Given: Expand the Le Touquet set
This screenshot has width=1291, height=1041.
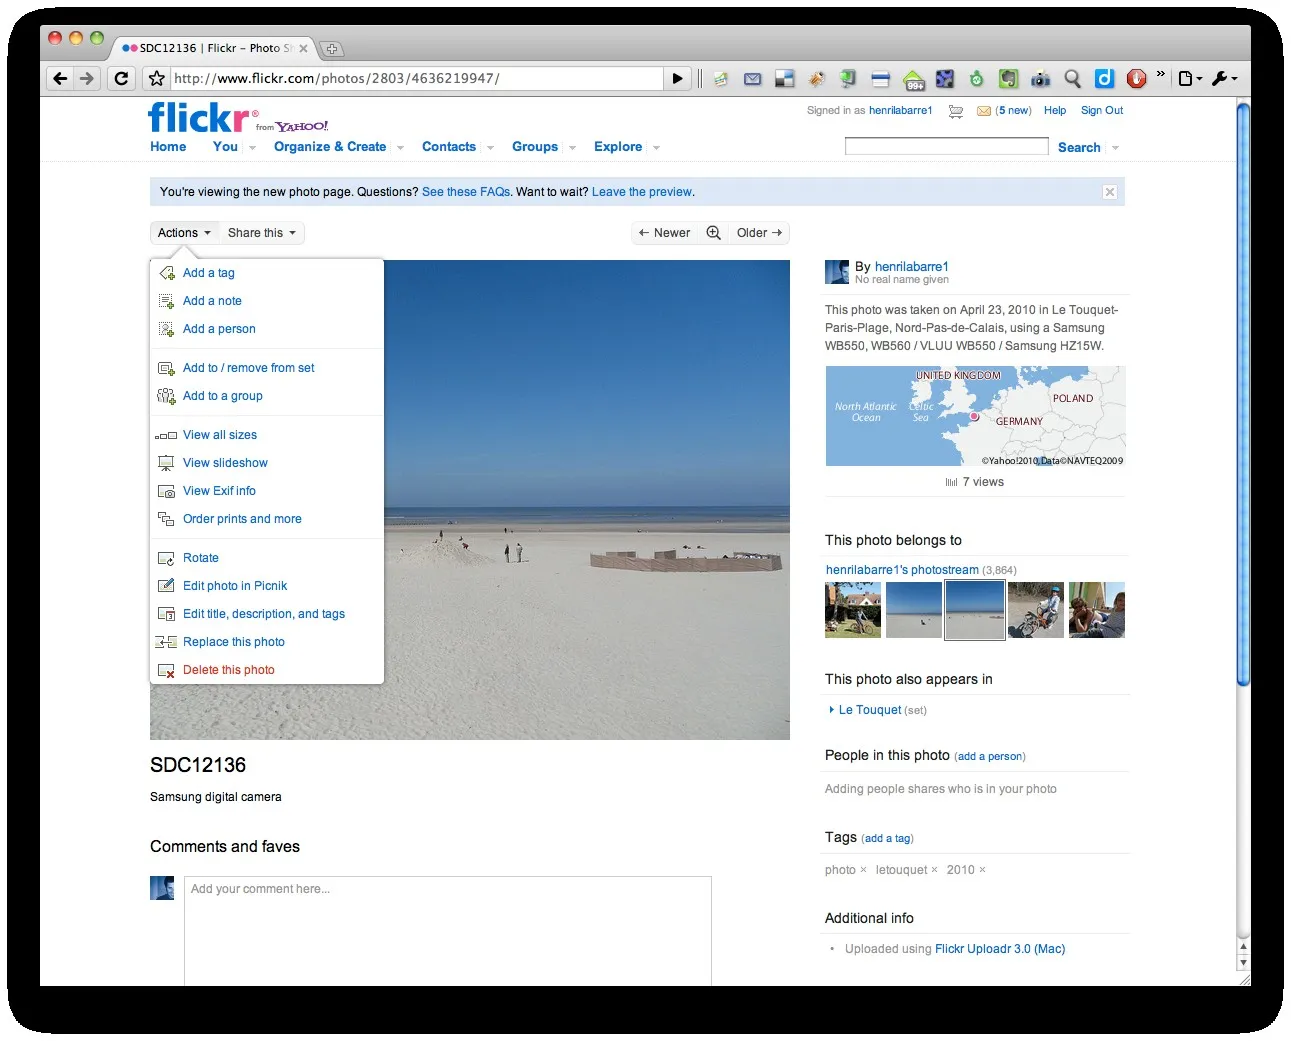Looking at the screenshot, I should pos(832,710).
